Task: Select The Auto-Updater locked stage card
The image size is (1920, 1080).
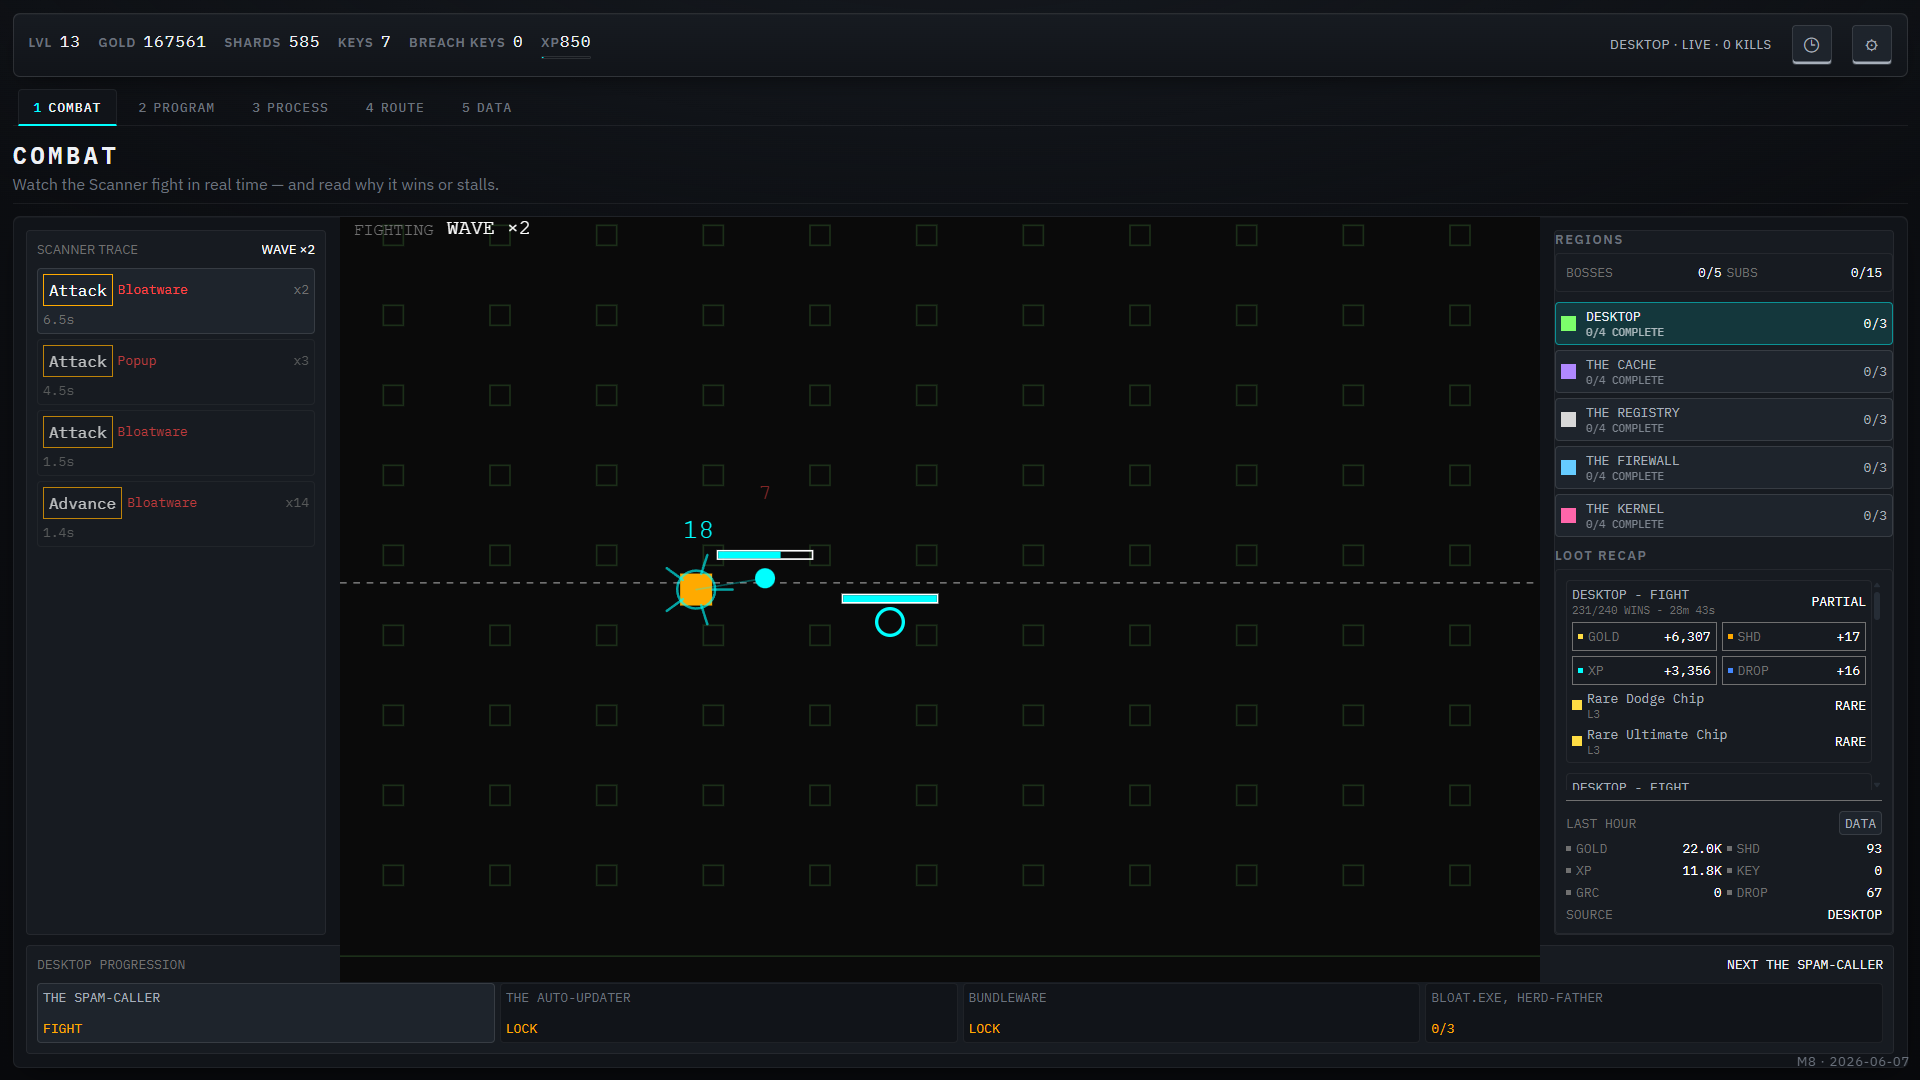Action: tap(728, 1013)
